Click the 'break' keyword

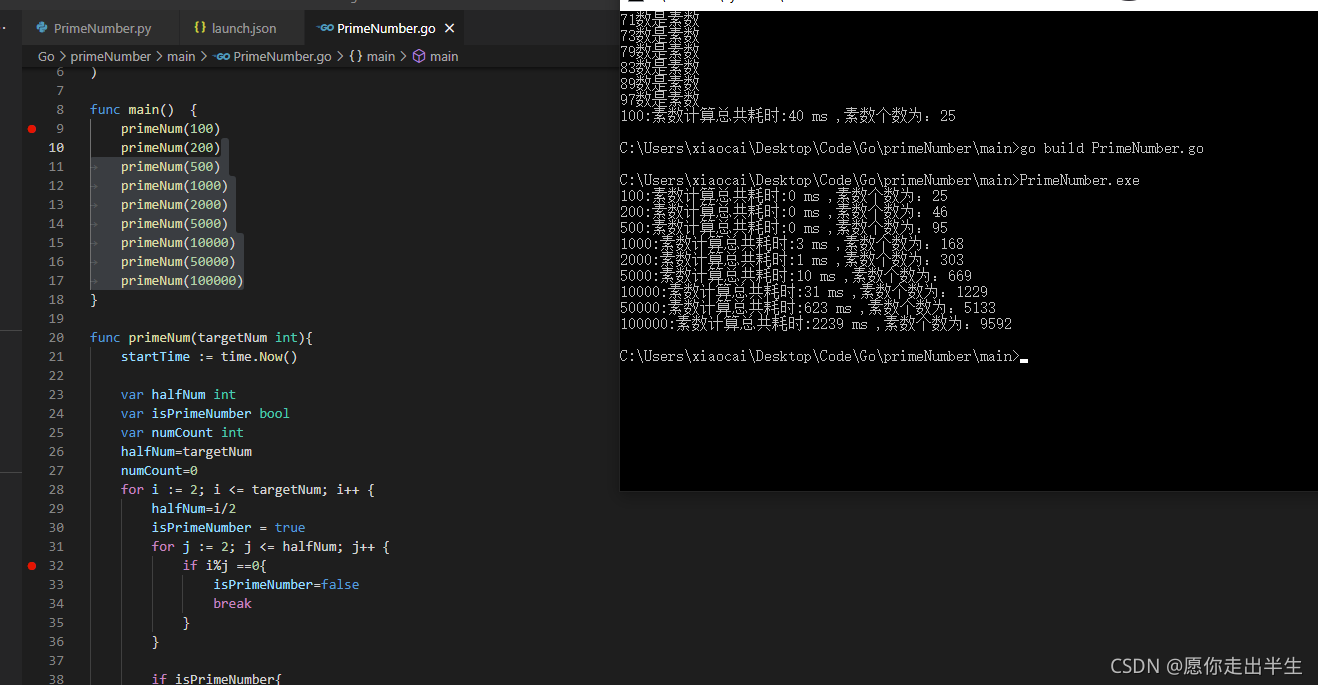pyautogui.click(x=233, y=603)
